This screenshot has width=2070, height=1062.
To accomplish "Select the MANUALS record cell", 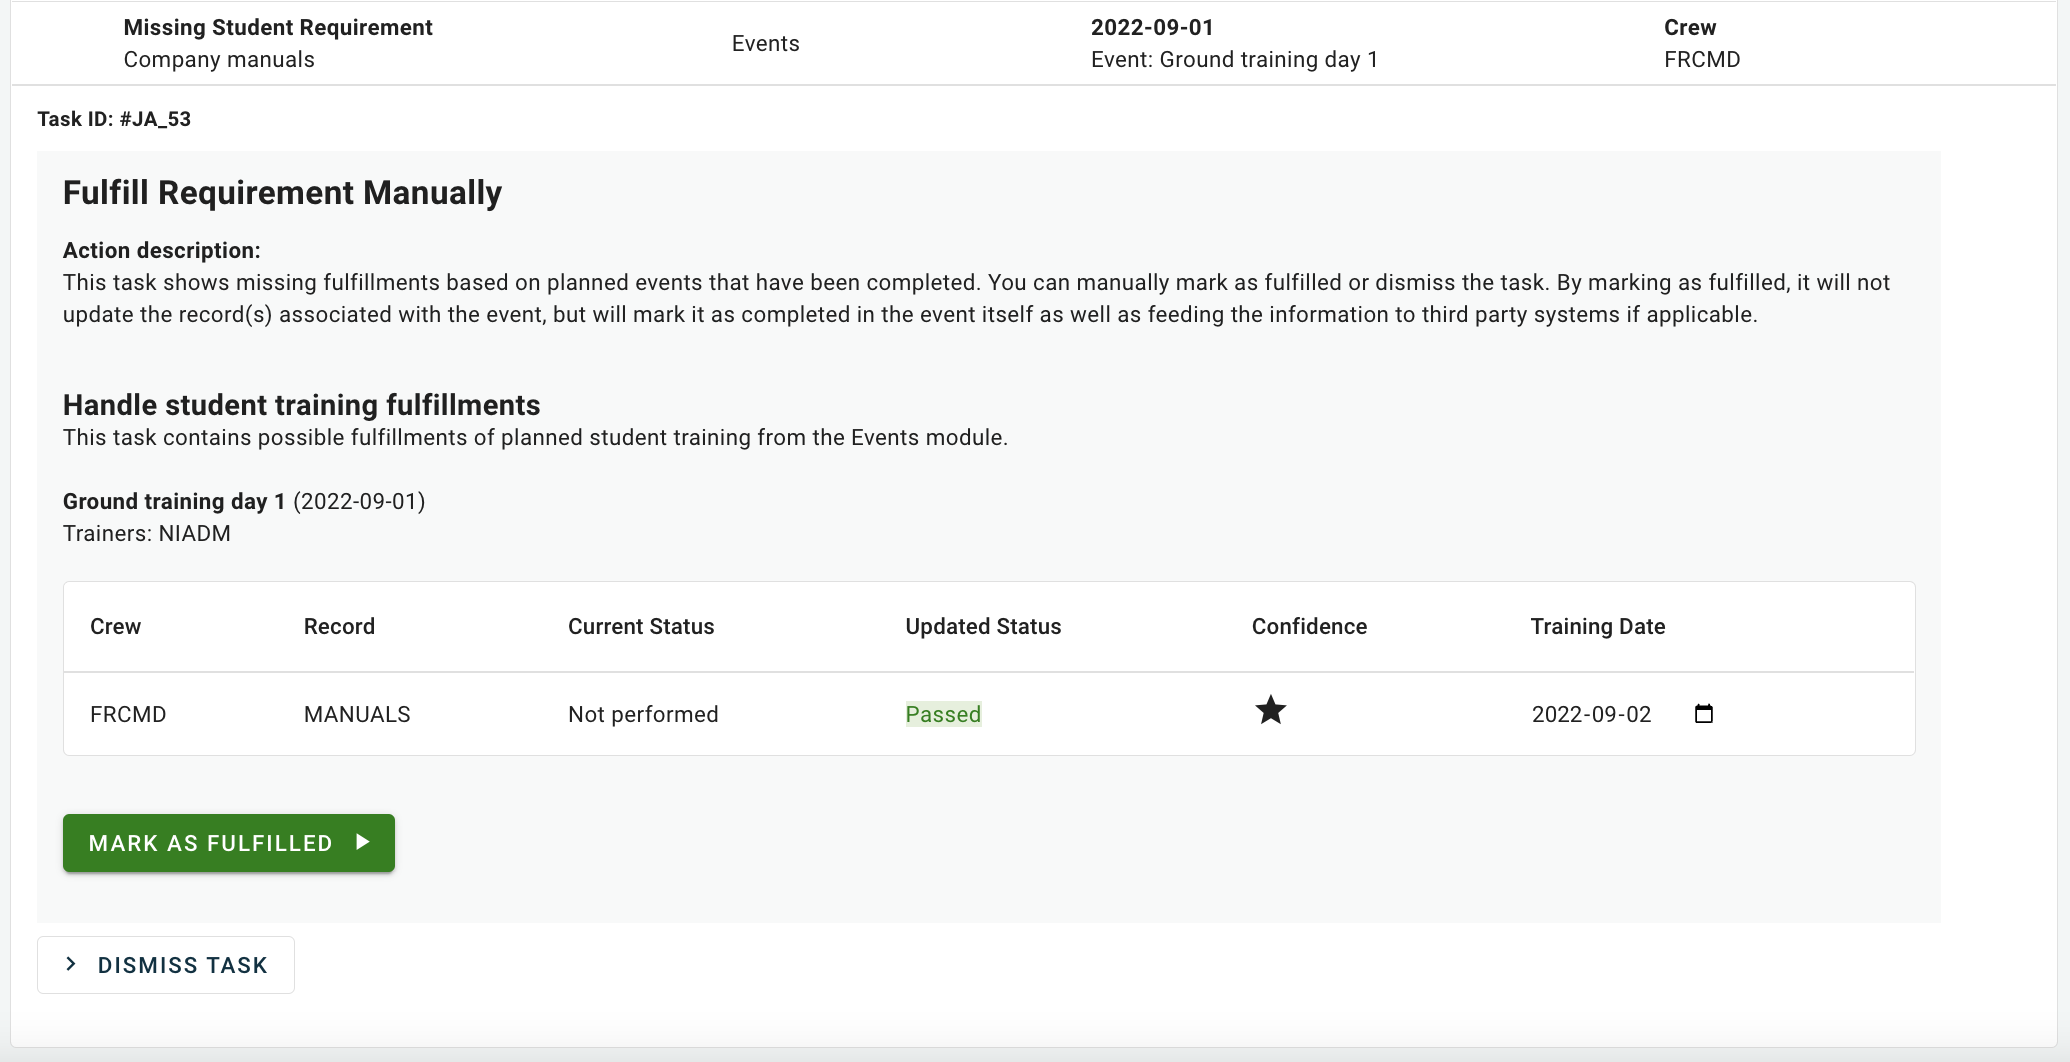I will [357, 714].
